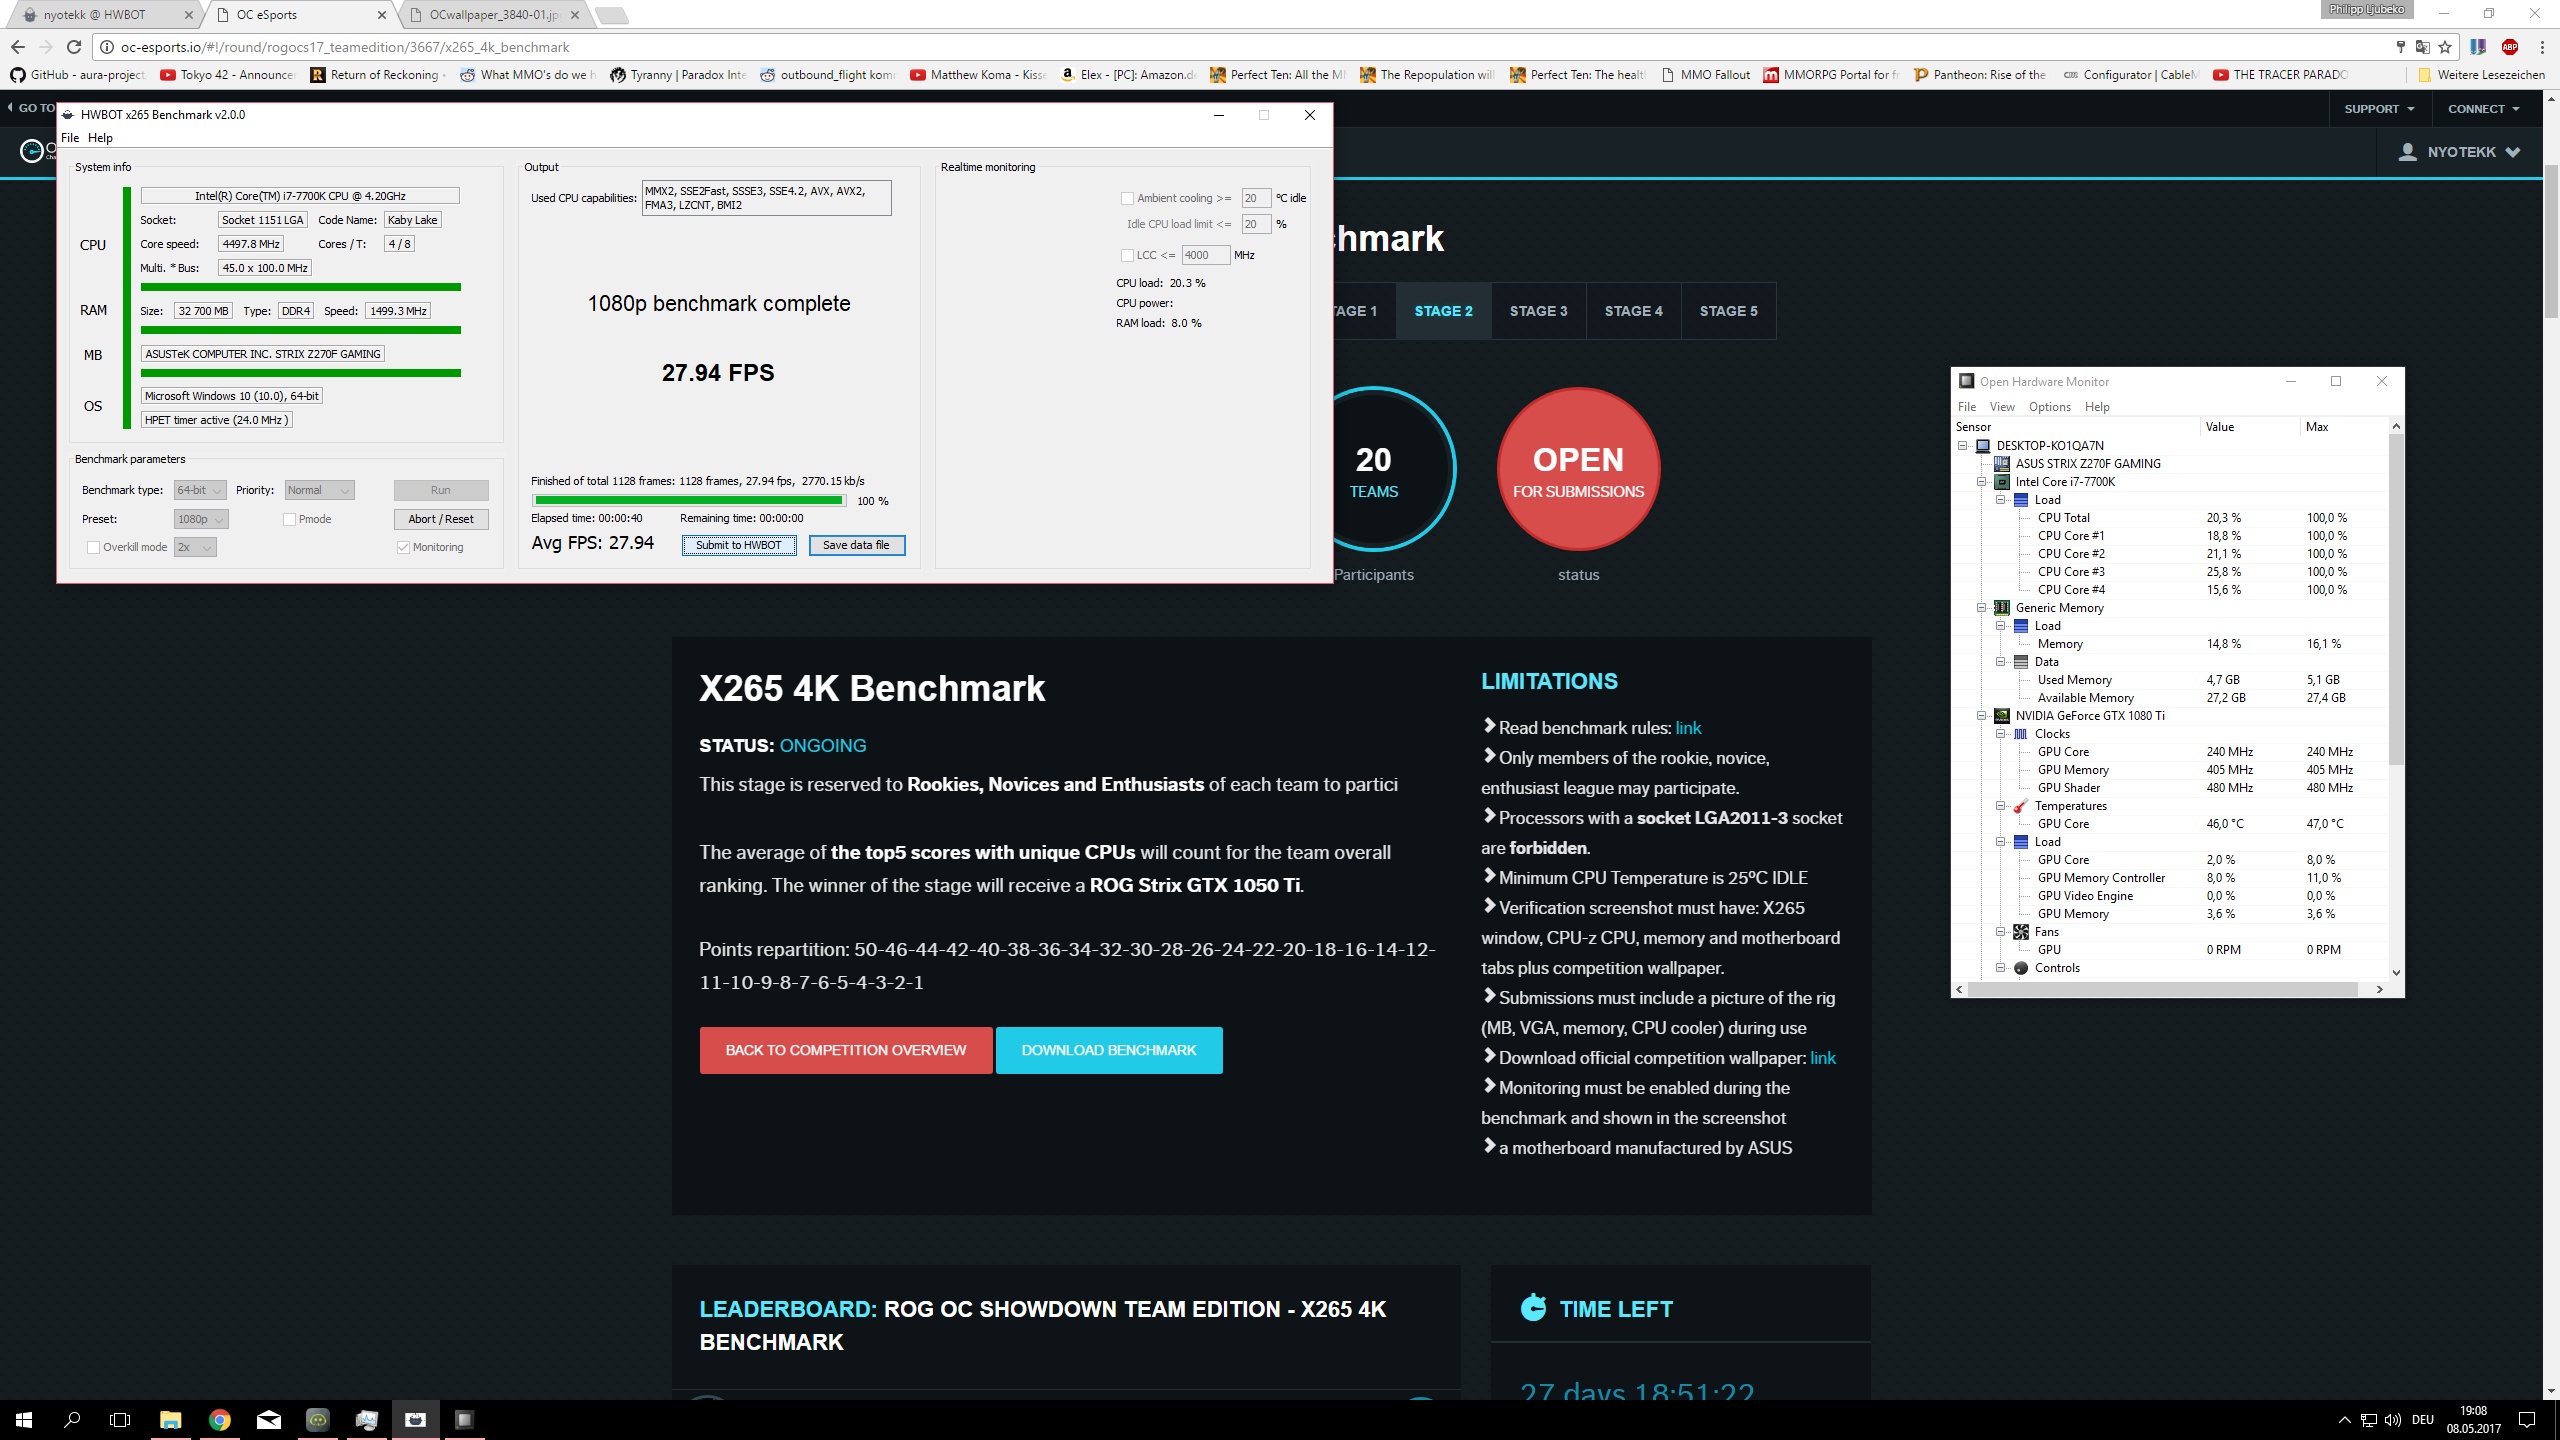Bookmark this page with the star icon
2560x1440 pixels.
tap(2445, 47)
